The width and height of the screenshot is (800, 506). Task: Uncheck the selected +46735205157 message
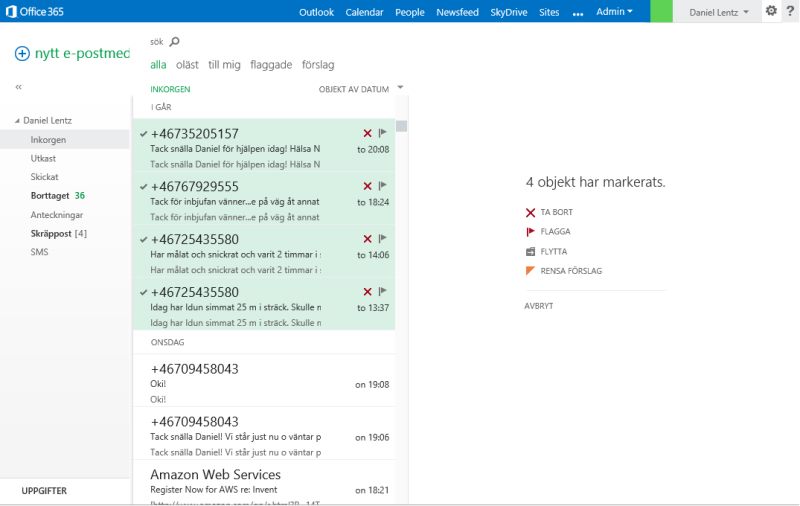point(144,133)
